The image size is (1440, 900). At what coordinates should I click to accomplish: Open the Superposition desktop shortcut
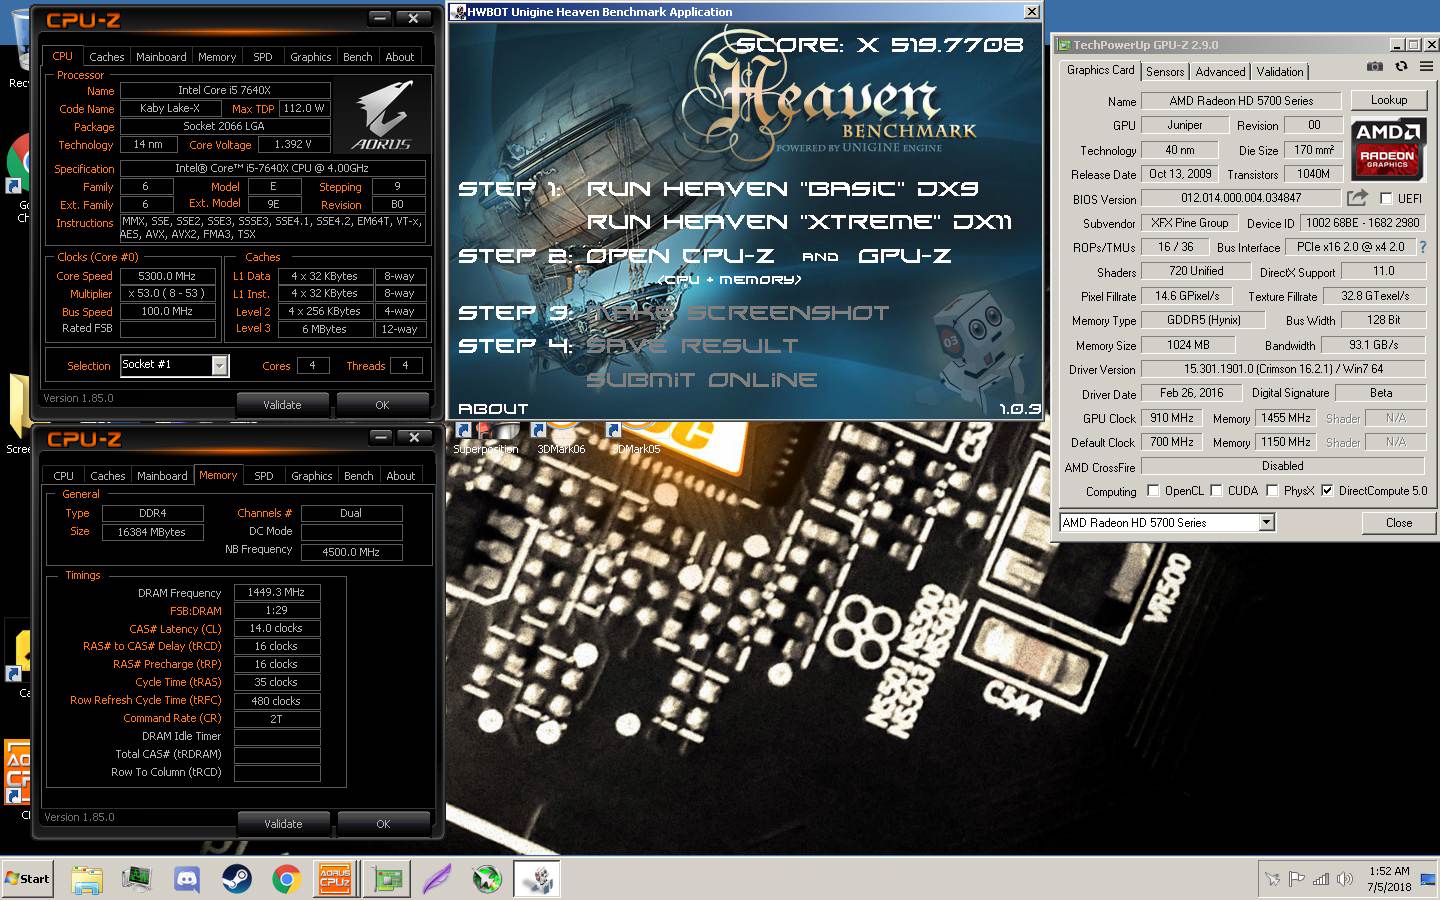(485, 438)
